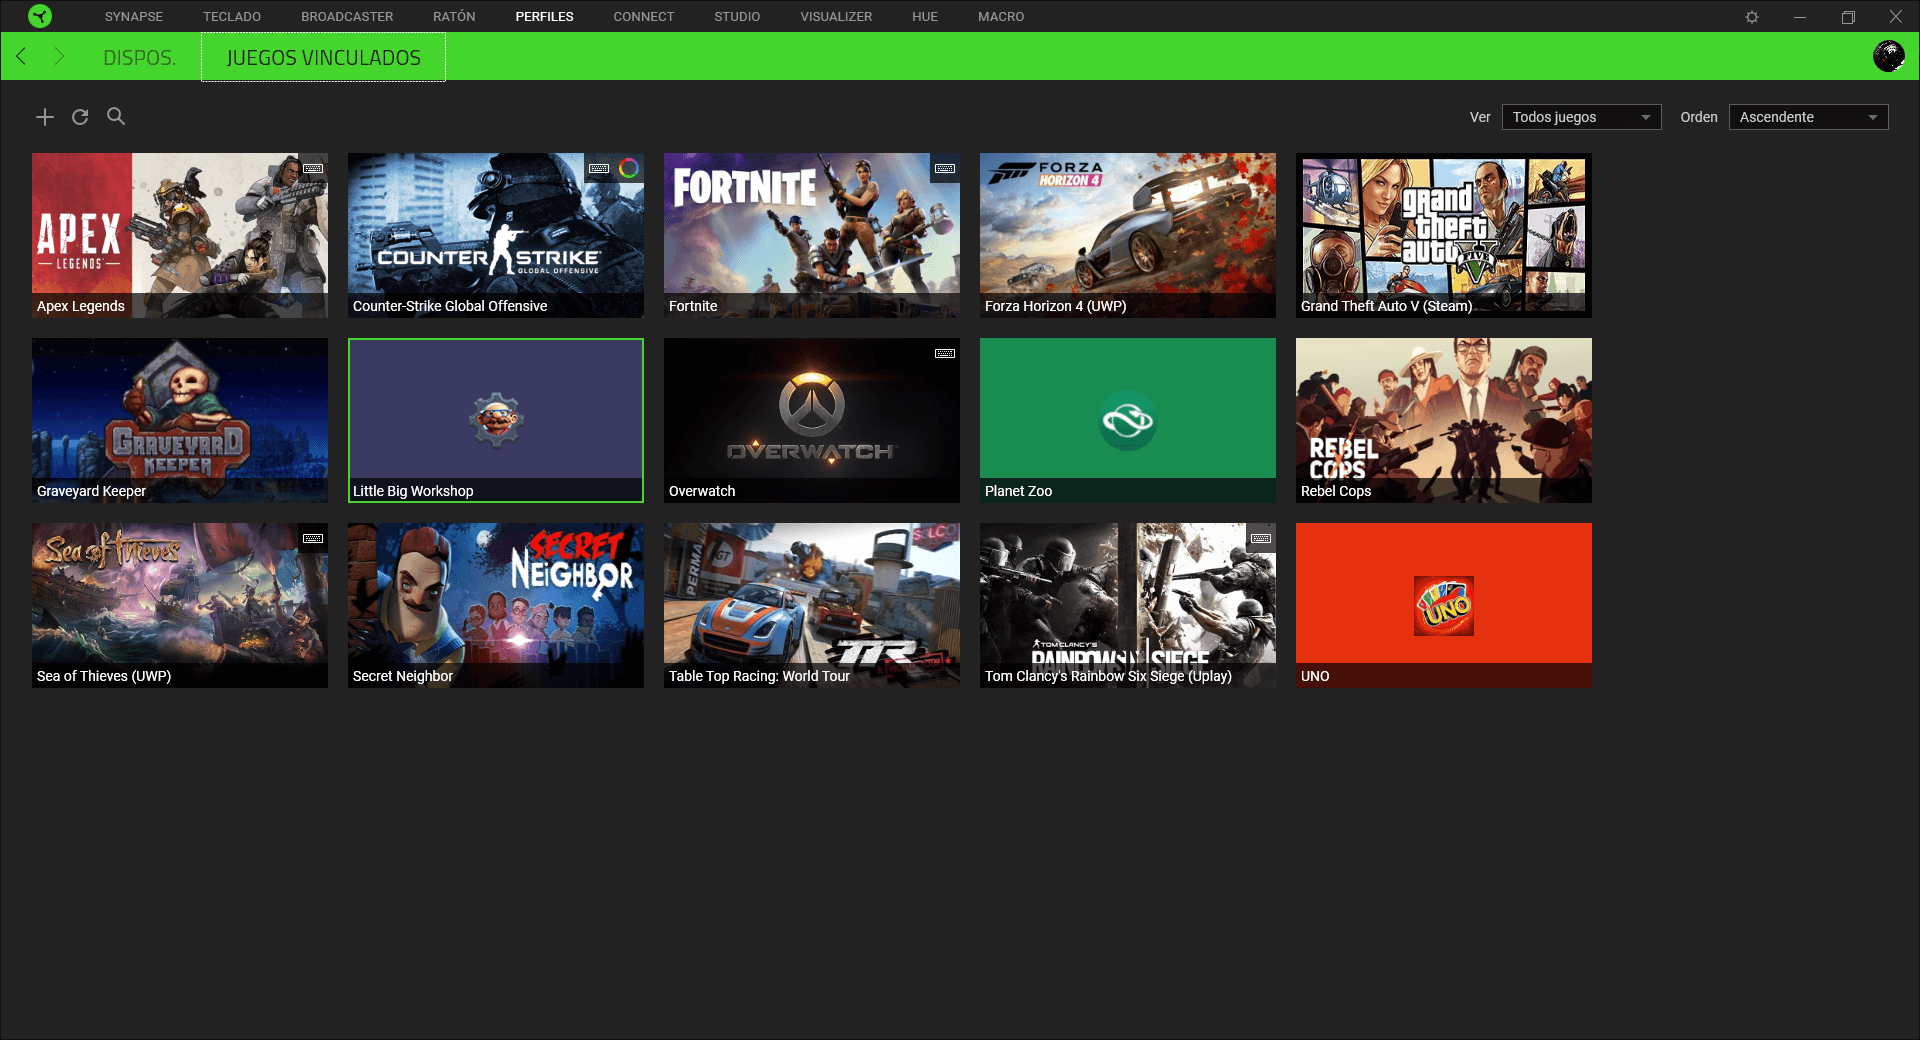The image size is (1920, 1040).
Task: Click the Little Big Workshop gear icon
Action: 496,420
